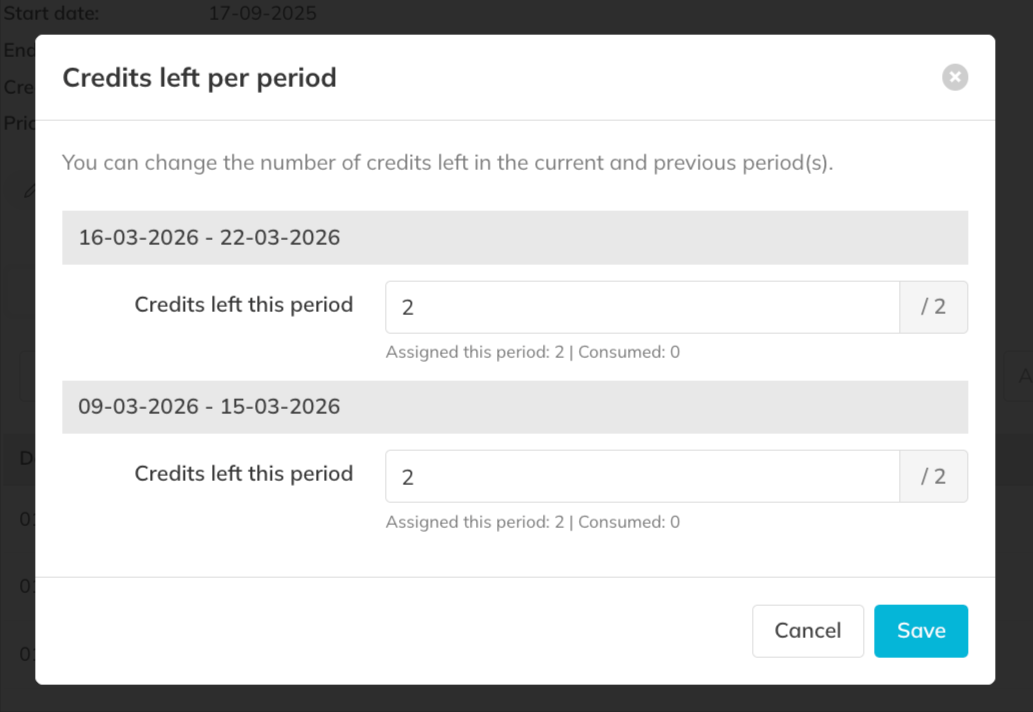Click the '/ 2' suffix of first period

click(933, 307)
